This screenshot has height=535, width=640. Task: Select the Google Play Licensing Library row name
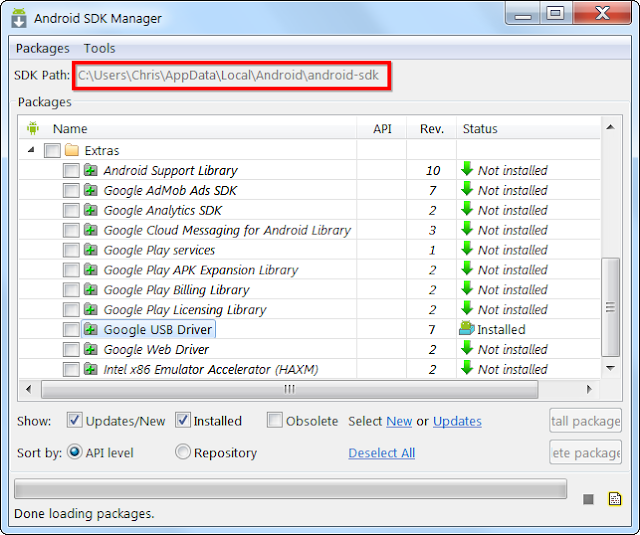click(x=185, y=310)
